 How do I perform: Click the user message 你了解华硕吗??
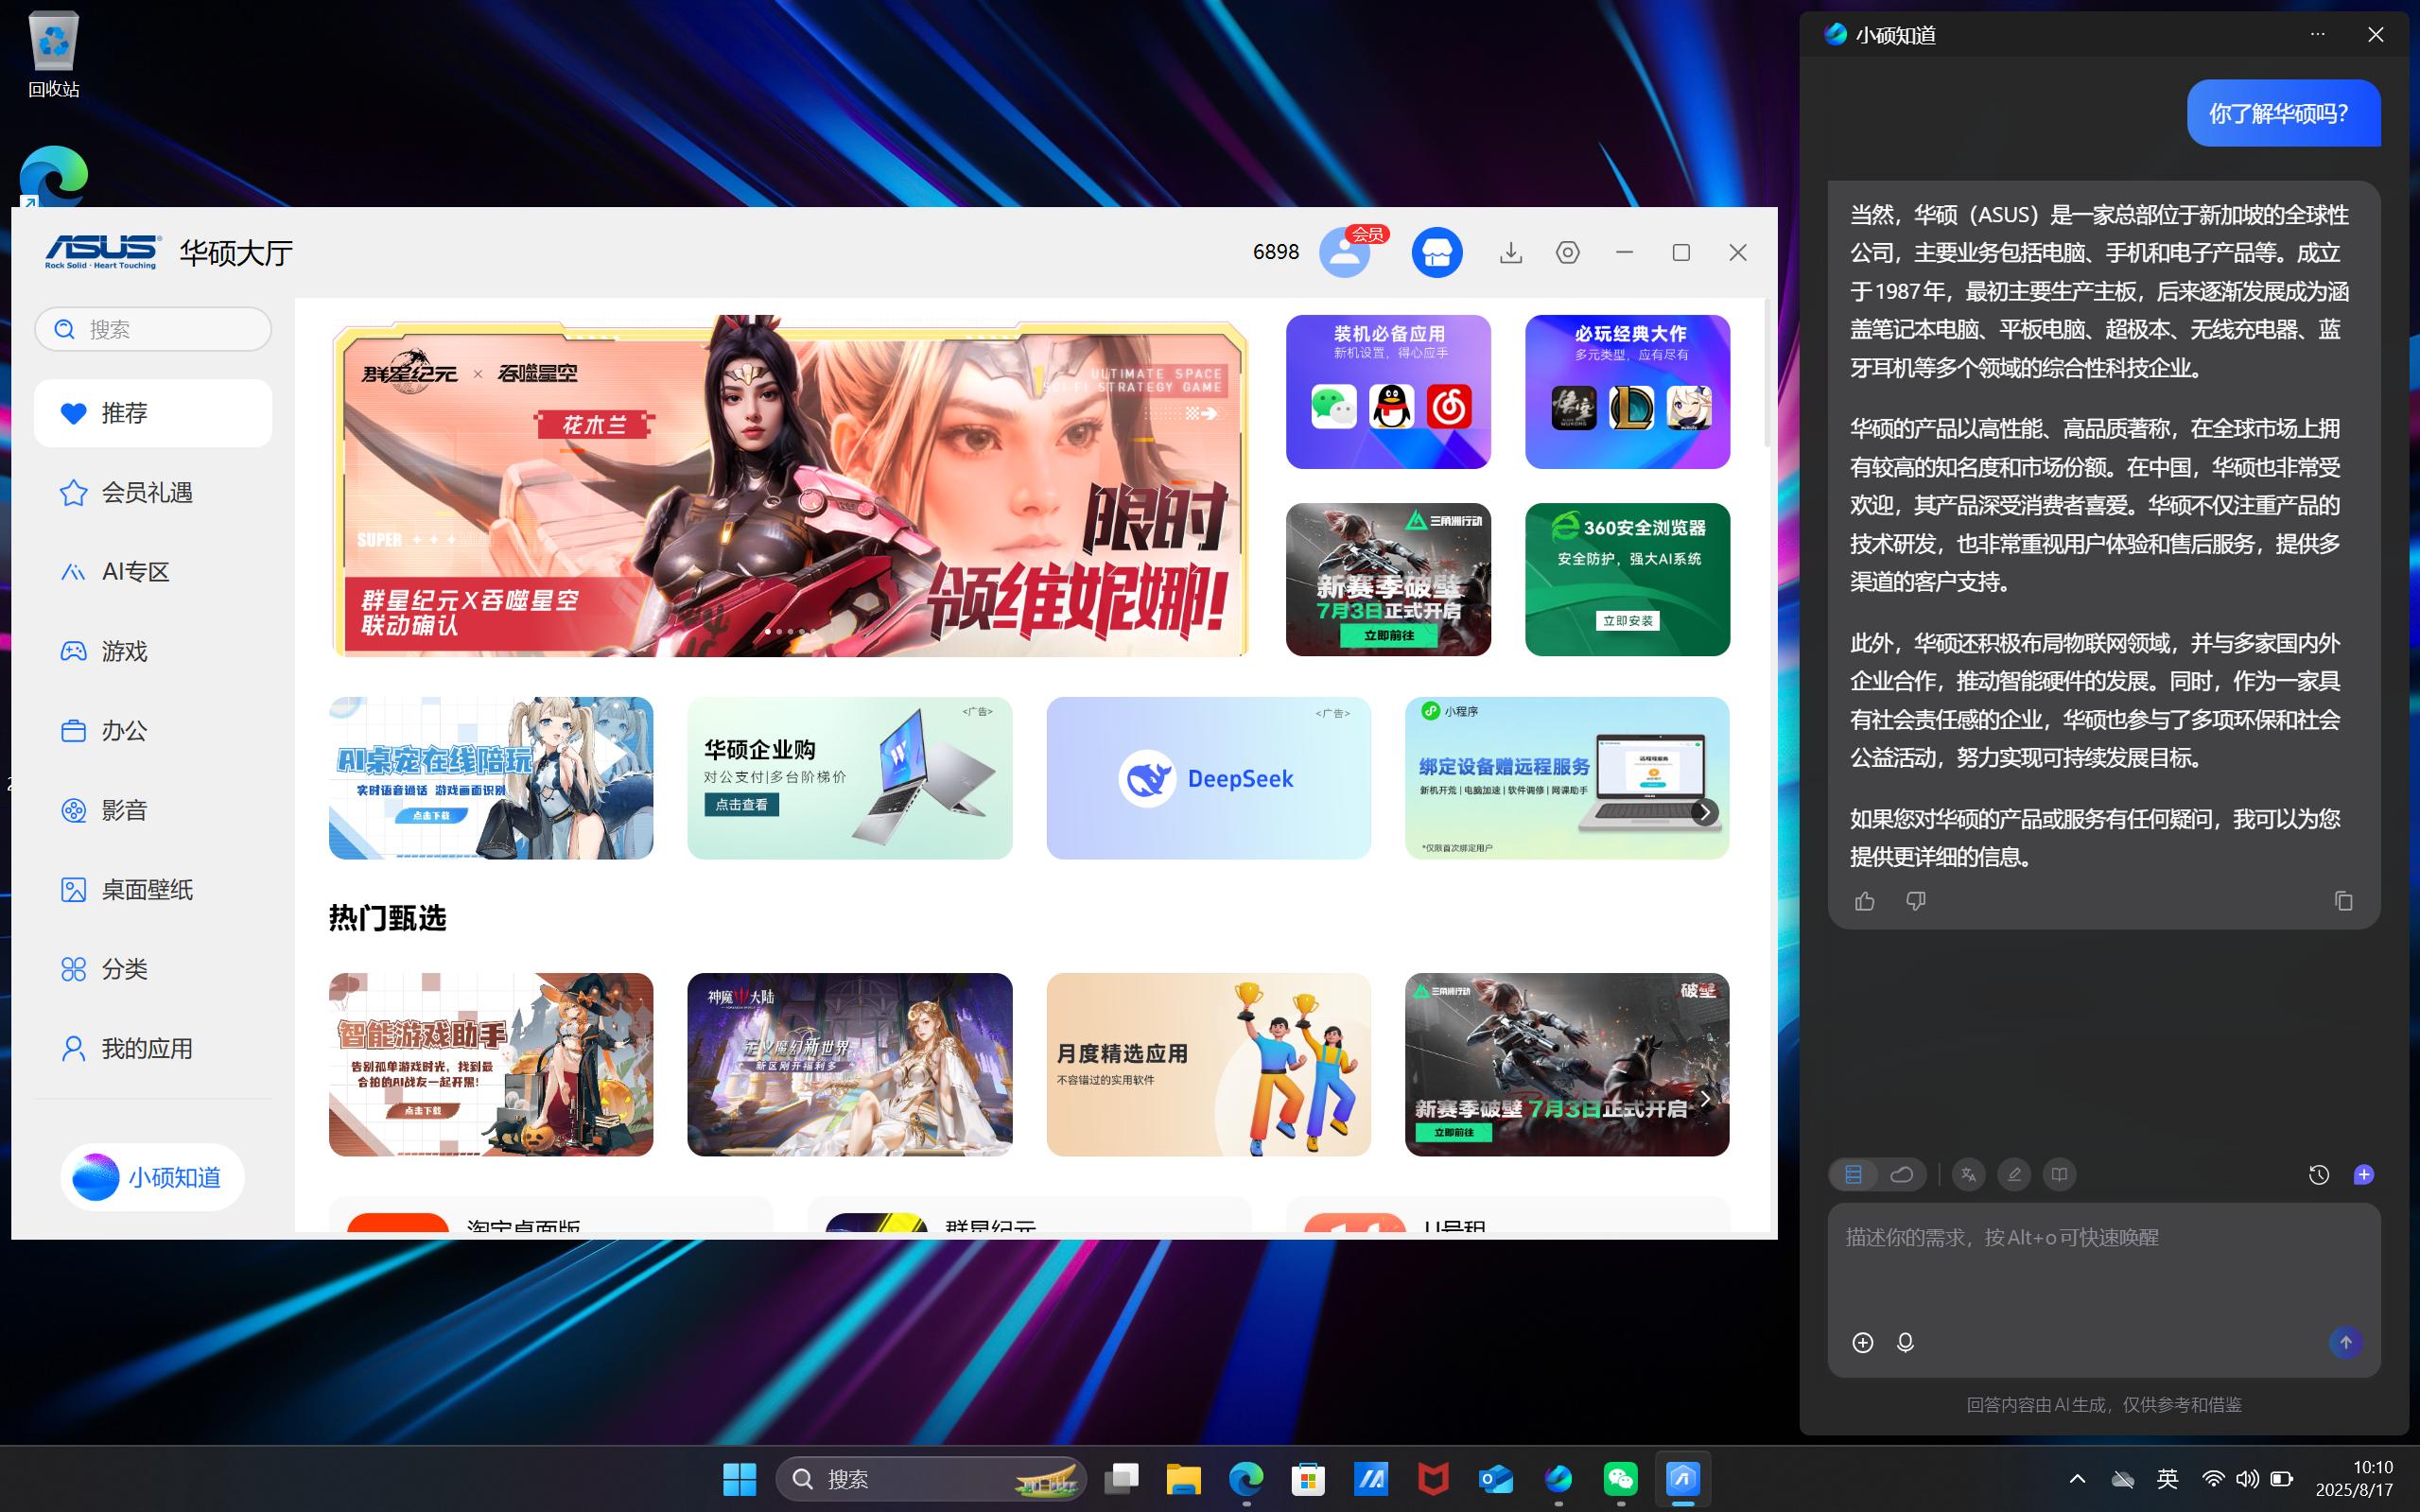(x=2283, y=113)
